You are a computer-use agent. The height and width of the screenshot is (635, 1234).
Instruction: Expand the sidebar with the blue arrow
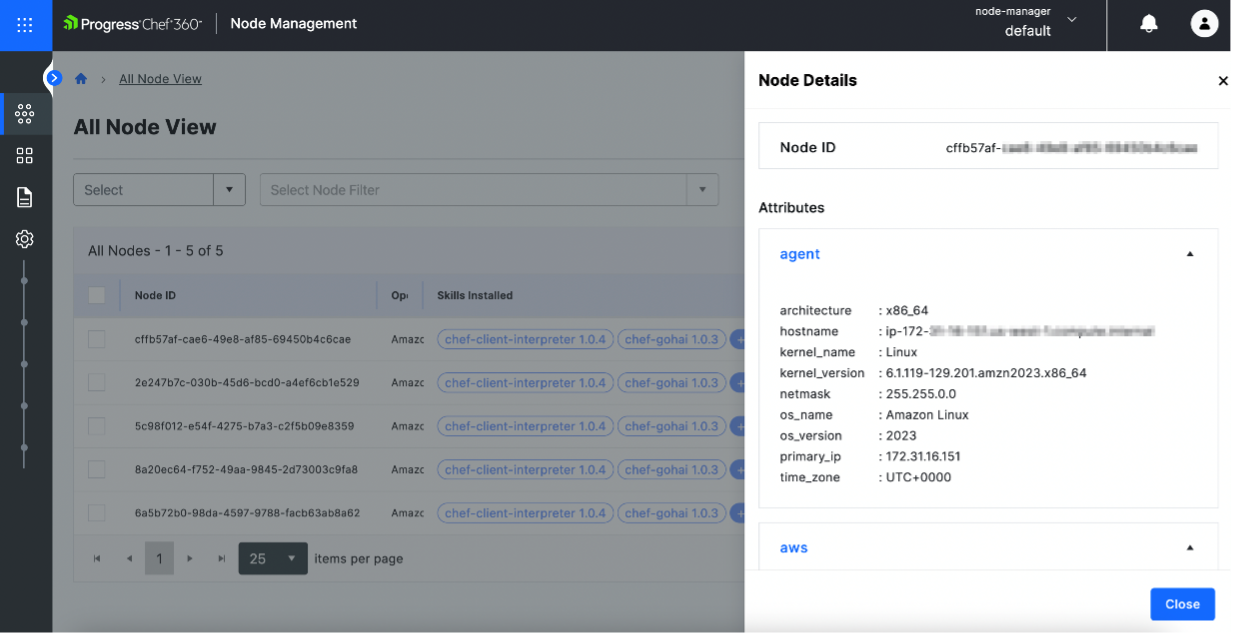pyautogui.click(x=54, y=78)
